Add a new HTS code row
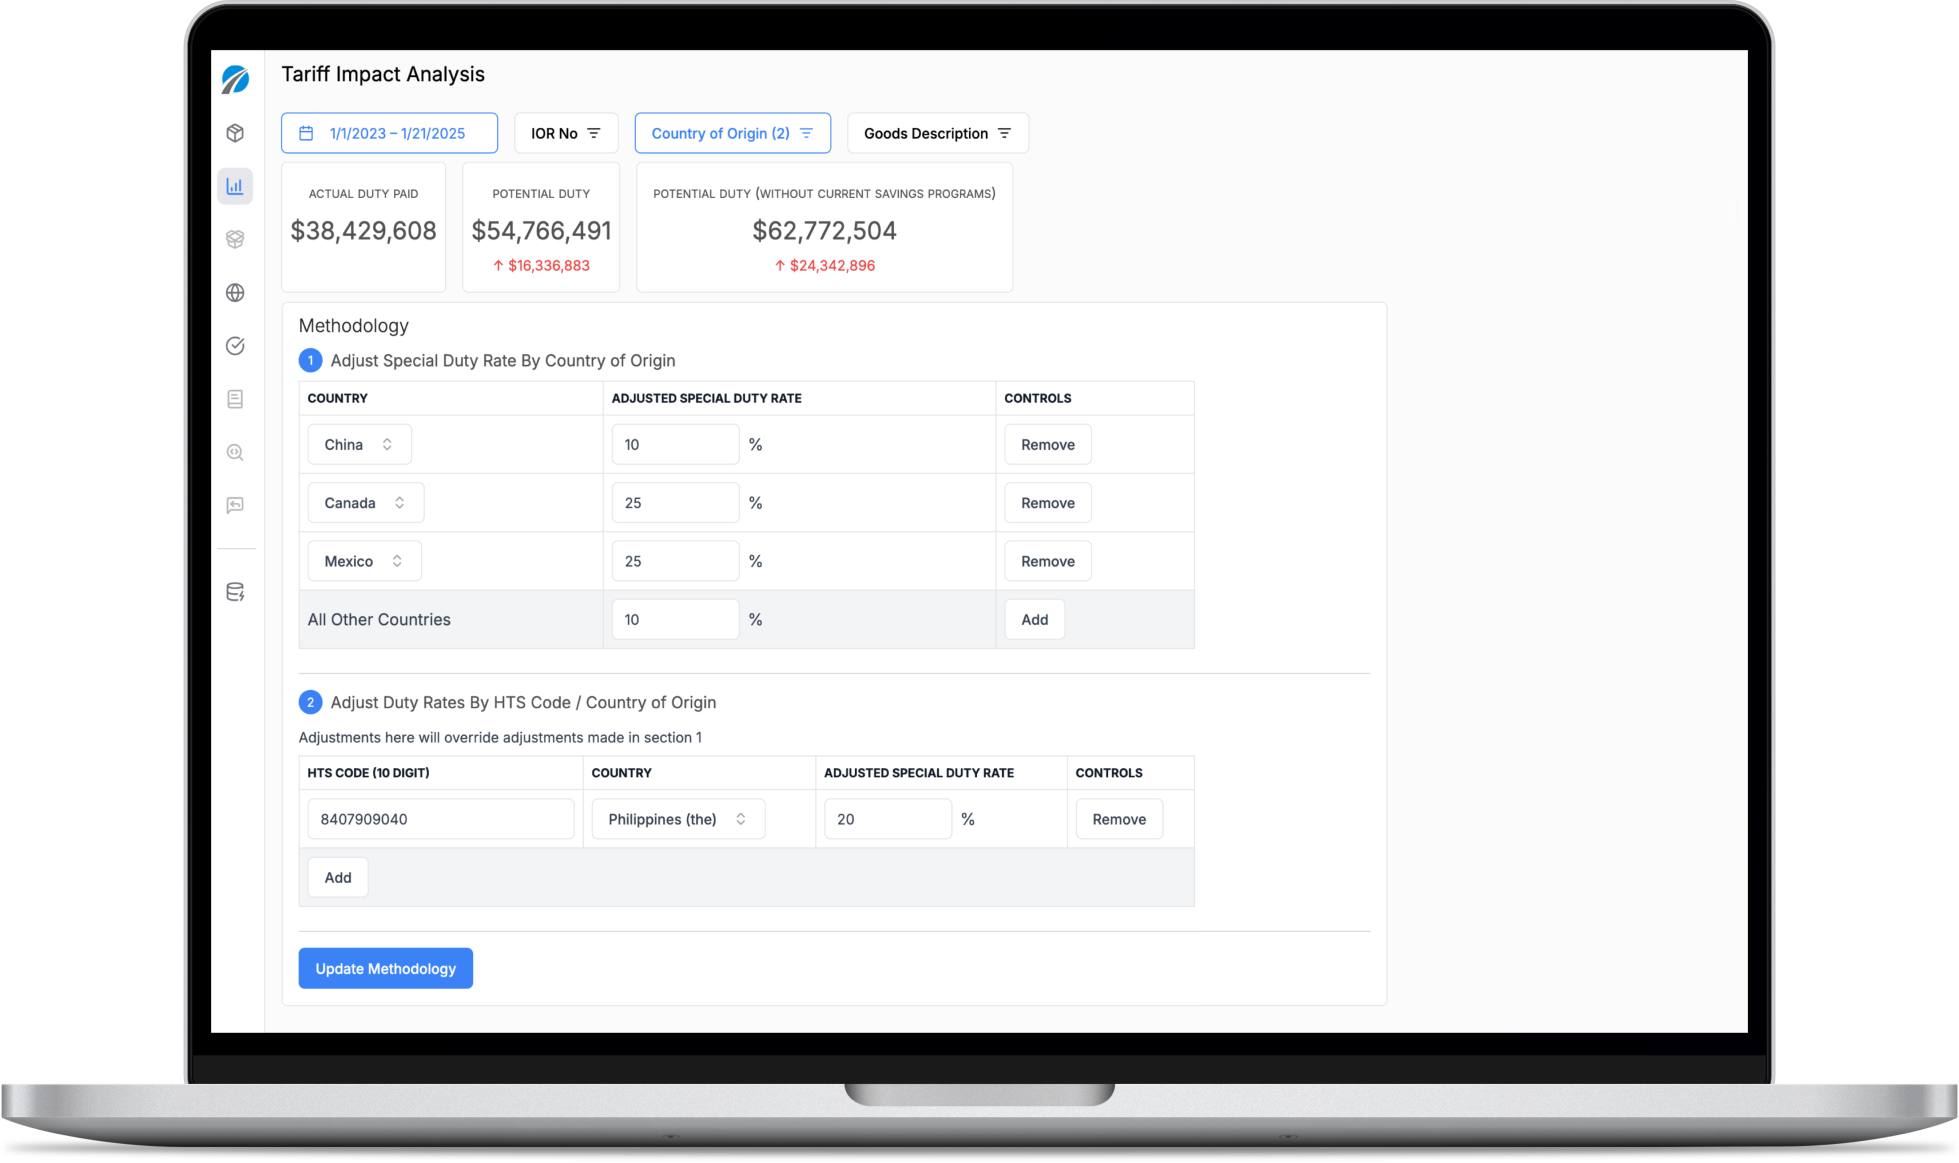 click(338, 877)
